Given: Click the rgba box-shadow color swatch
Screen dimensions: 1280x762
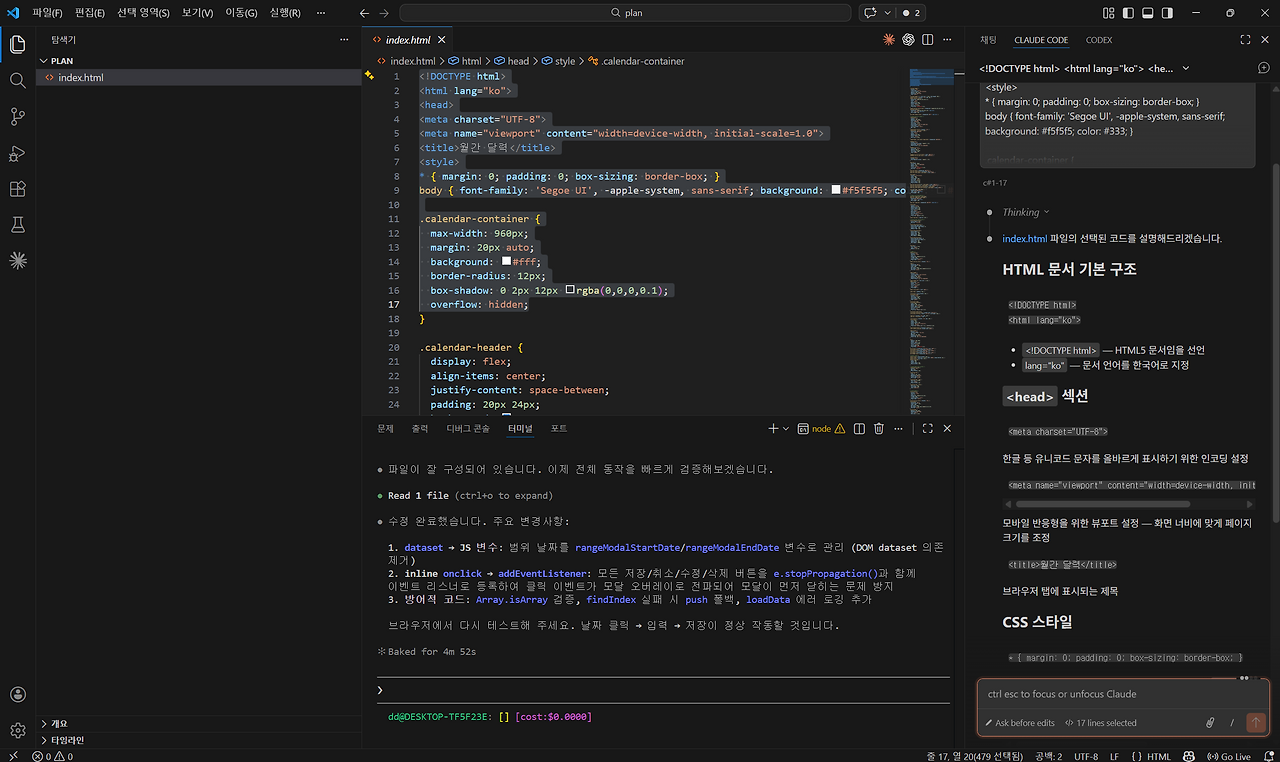Looking at the screenshot, I should coord(570,290).
